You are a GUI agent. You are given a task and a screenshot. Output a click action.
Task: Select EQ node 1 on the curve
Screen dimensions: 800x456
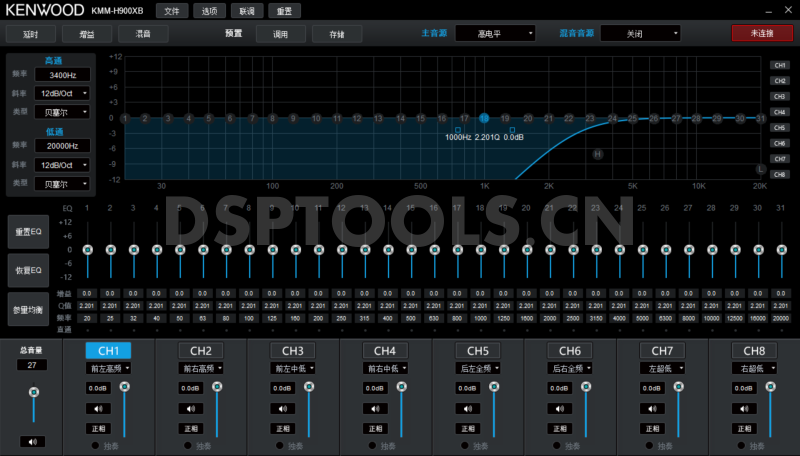[125, 118]
